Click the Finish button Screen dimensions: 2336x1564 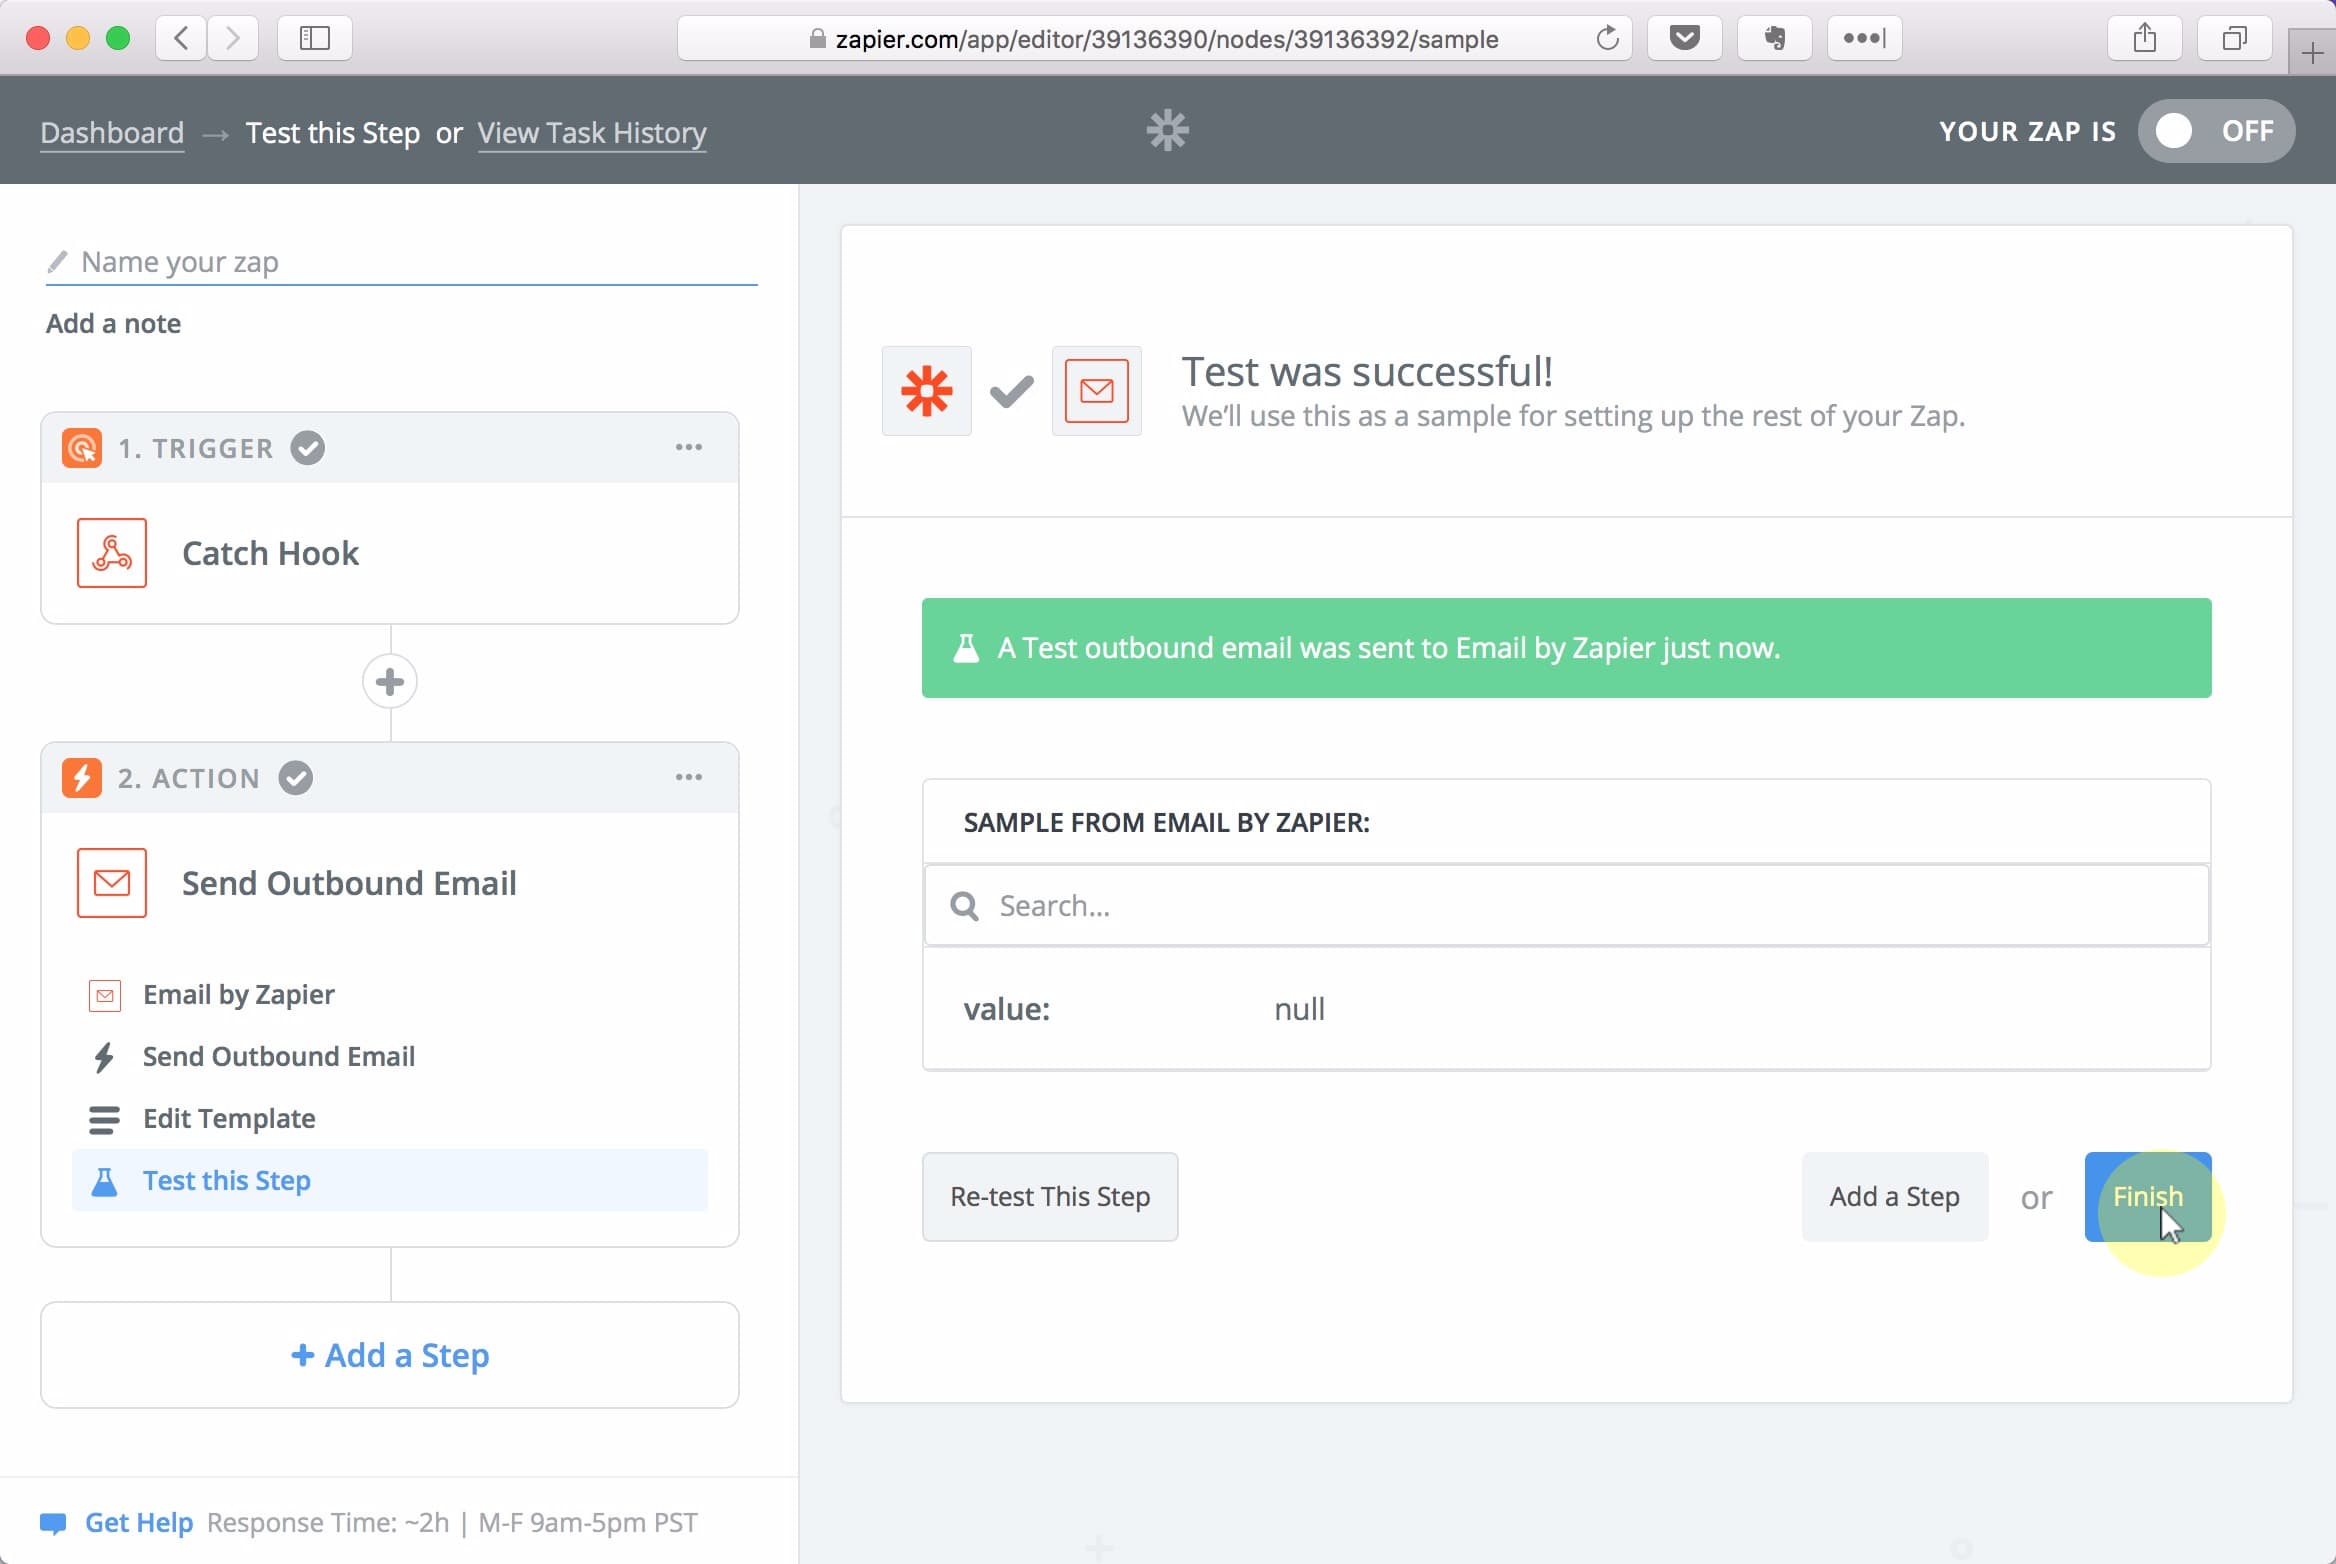click(2148, 1197)
